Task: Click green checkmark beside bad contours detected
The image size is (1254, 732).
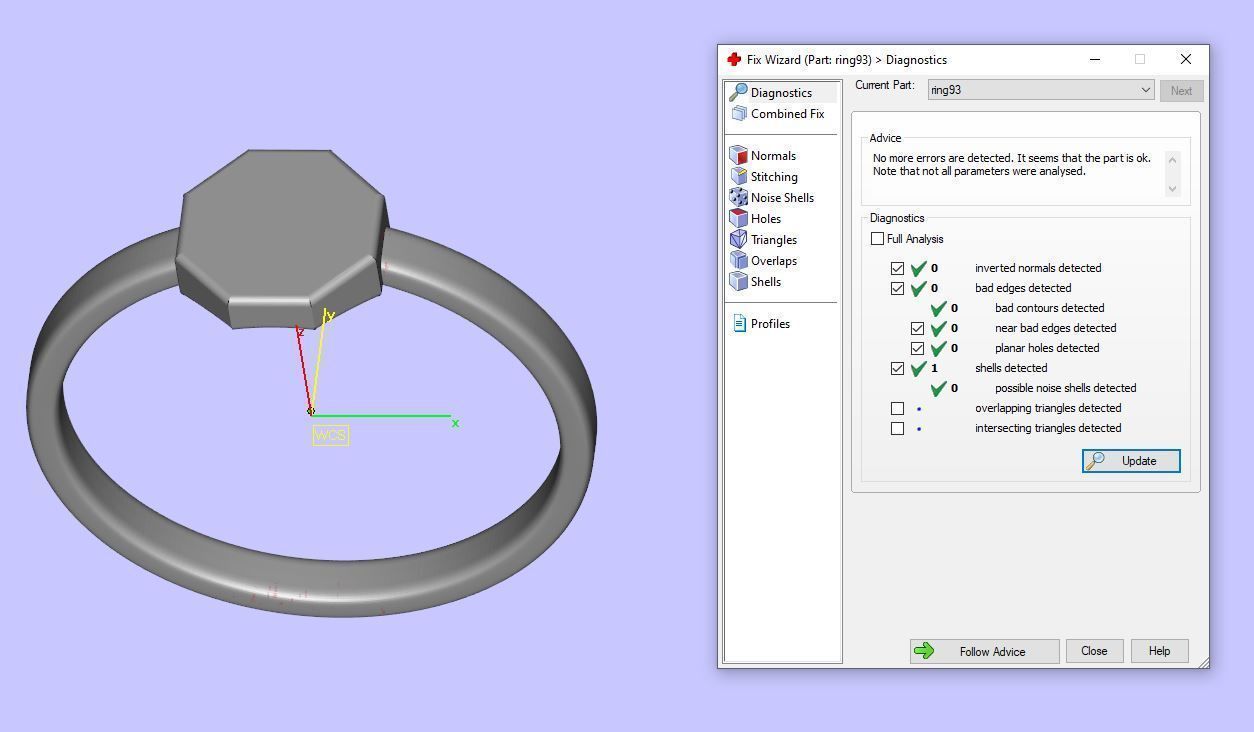Action: (x=939, y=308)
